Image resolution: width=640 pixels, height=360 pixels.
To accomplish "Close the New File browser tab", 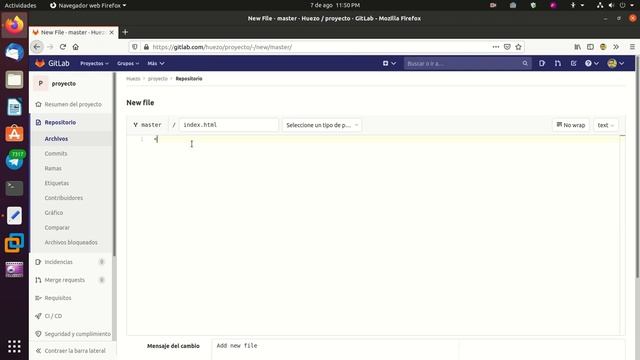I will (111, 32).
